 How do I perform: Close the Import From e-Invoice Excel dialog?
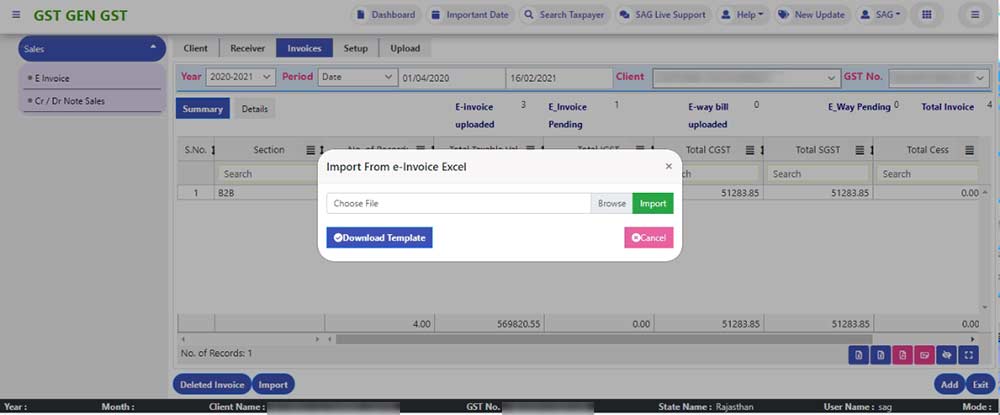coord(669,166)
